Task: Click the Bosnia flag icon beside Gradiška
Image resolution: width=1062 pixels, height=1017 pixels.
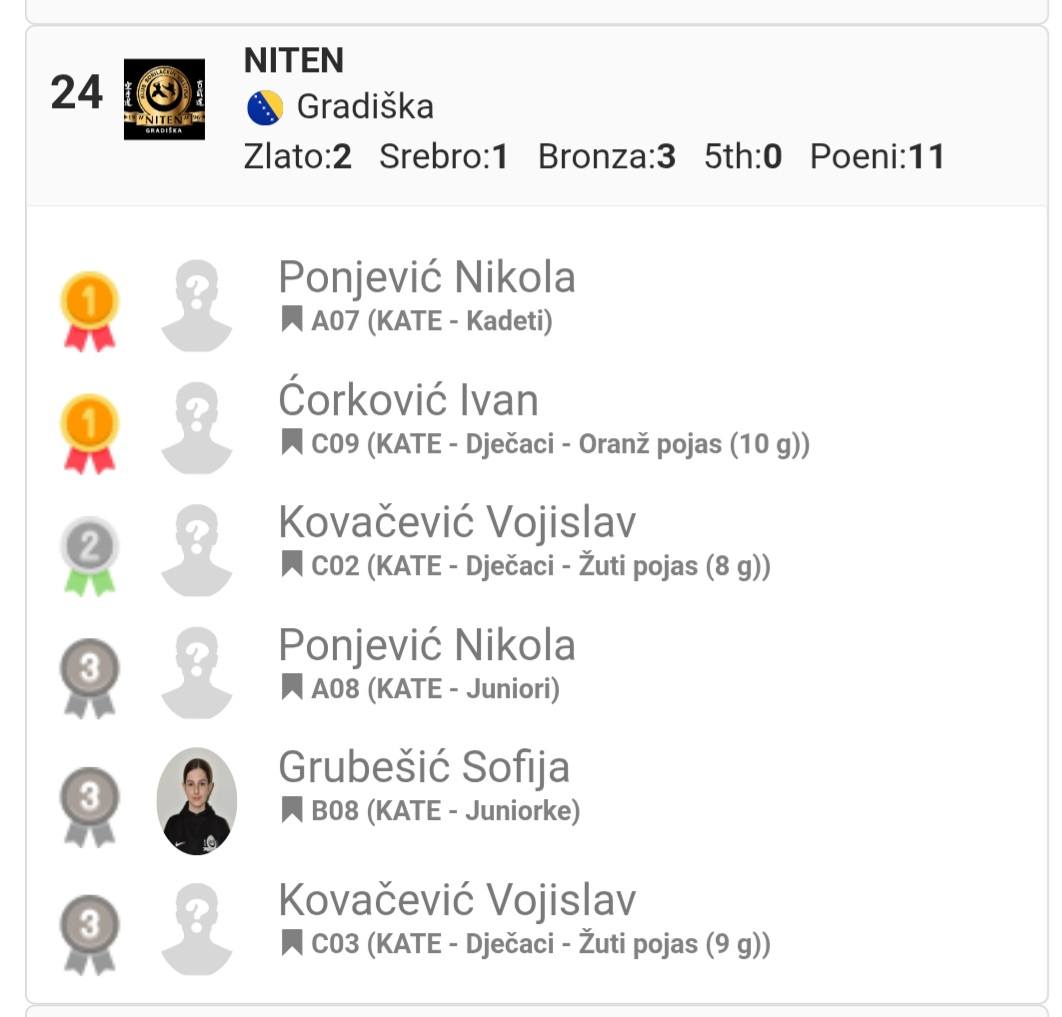Action: 265,108
